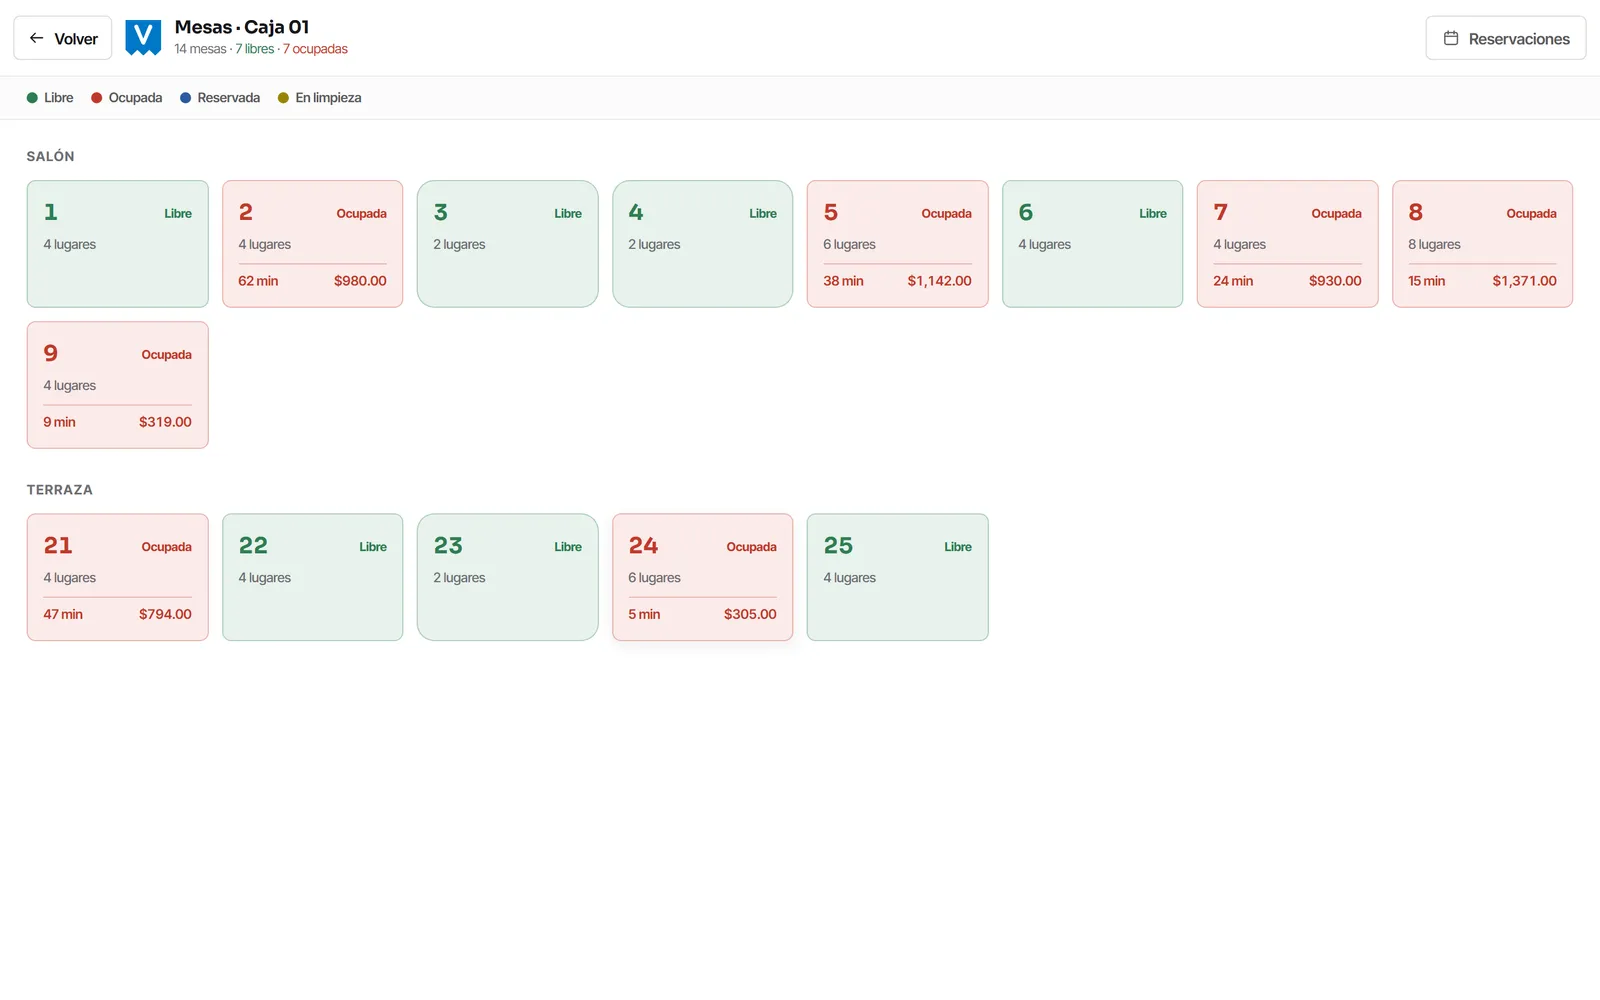Viewport: 1600px width, 1000px height.
Task: Click the En limpieza legend dot
Action: [284, 98]
